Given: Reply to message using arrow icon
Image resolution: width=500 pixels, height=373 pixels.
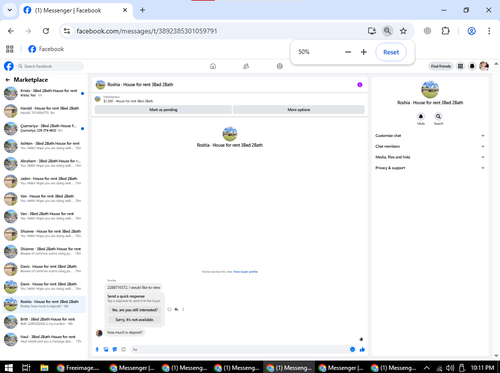Looking at the screenshot, I should click(x=176, y=309).
